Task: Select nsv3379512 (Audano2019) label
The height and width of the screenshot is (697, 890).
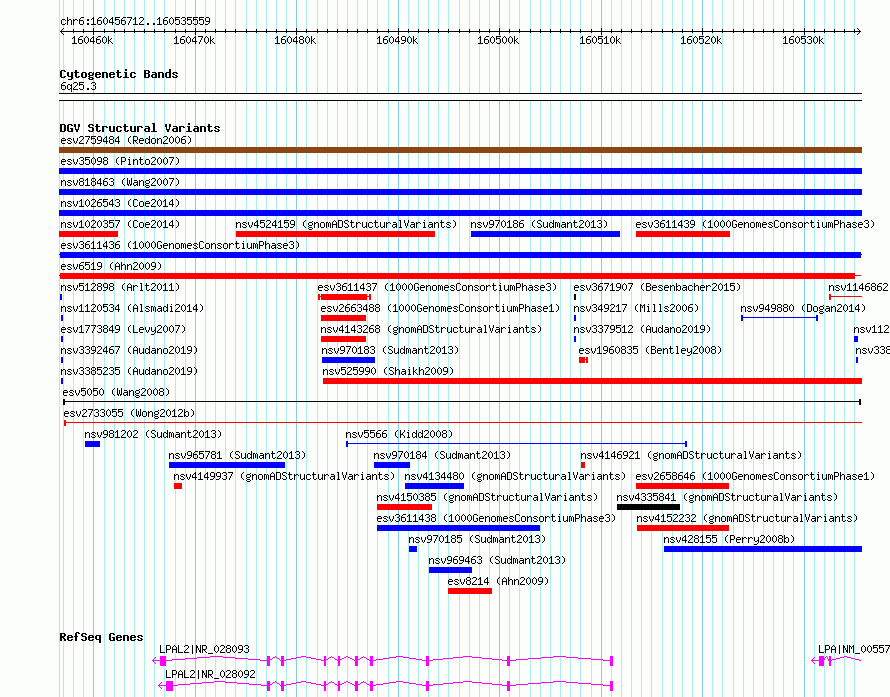Action: (642, 329)
